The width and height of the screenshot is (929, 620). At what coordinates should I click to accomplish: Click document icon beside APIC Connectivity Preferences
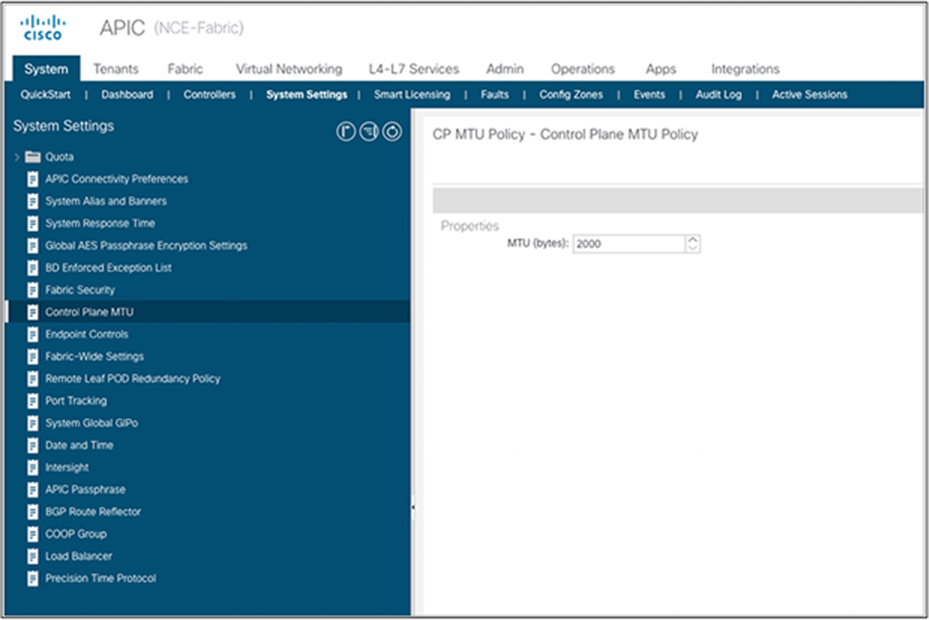pyautogui.click(x=33, y=179)
